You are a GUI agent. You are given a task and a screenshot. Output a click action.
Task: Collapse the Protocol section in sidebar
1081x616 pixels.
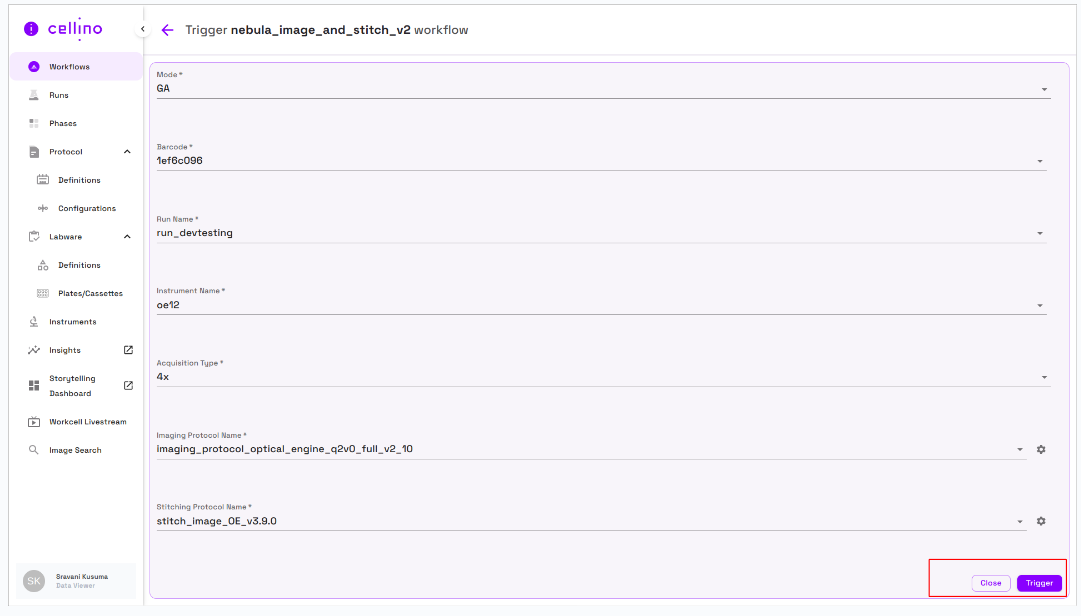click(x=127, y=152)
